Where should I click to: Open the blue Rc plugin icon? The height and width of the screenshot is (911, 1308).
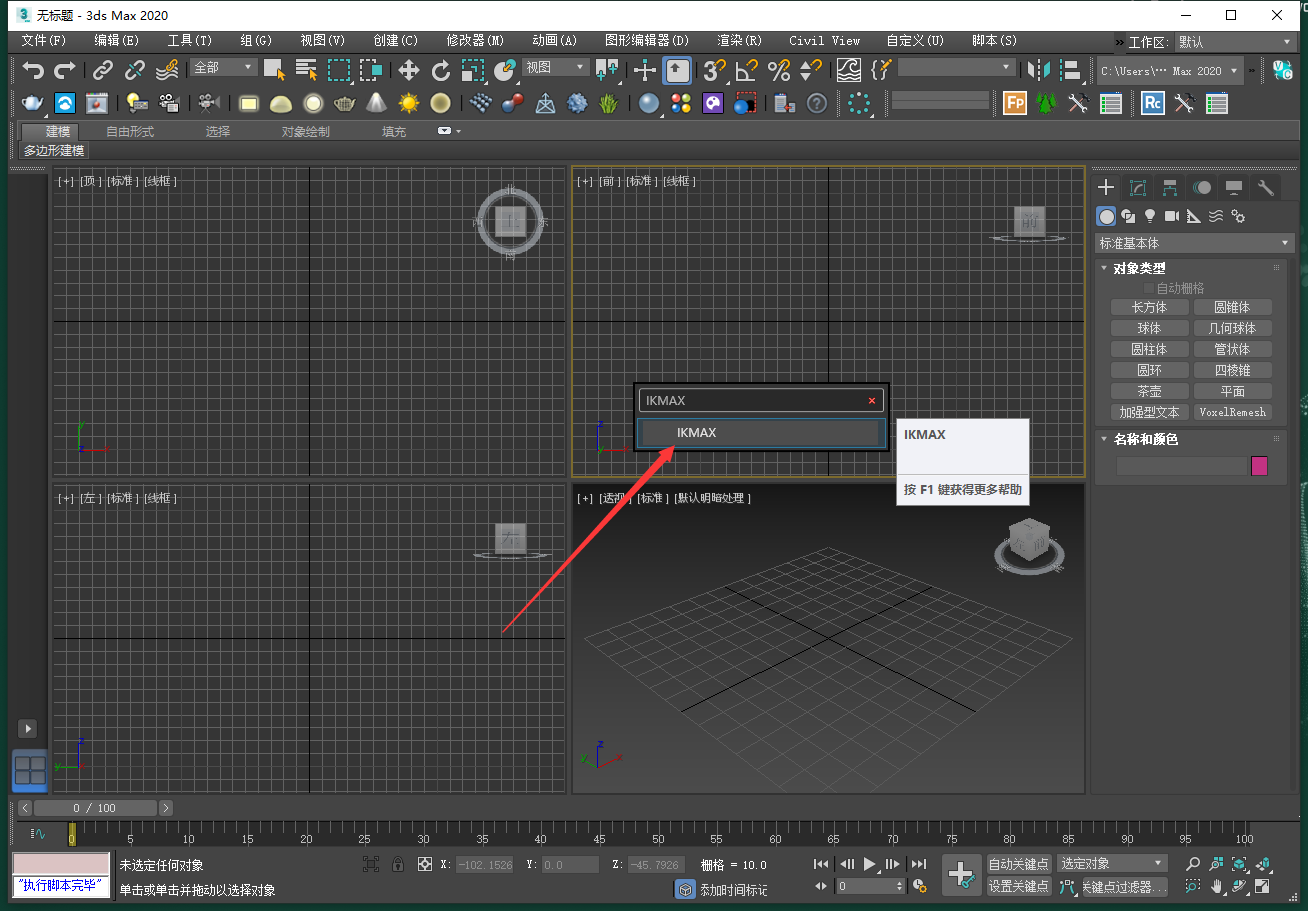[x=1153, y=103]
